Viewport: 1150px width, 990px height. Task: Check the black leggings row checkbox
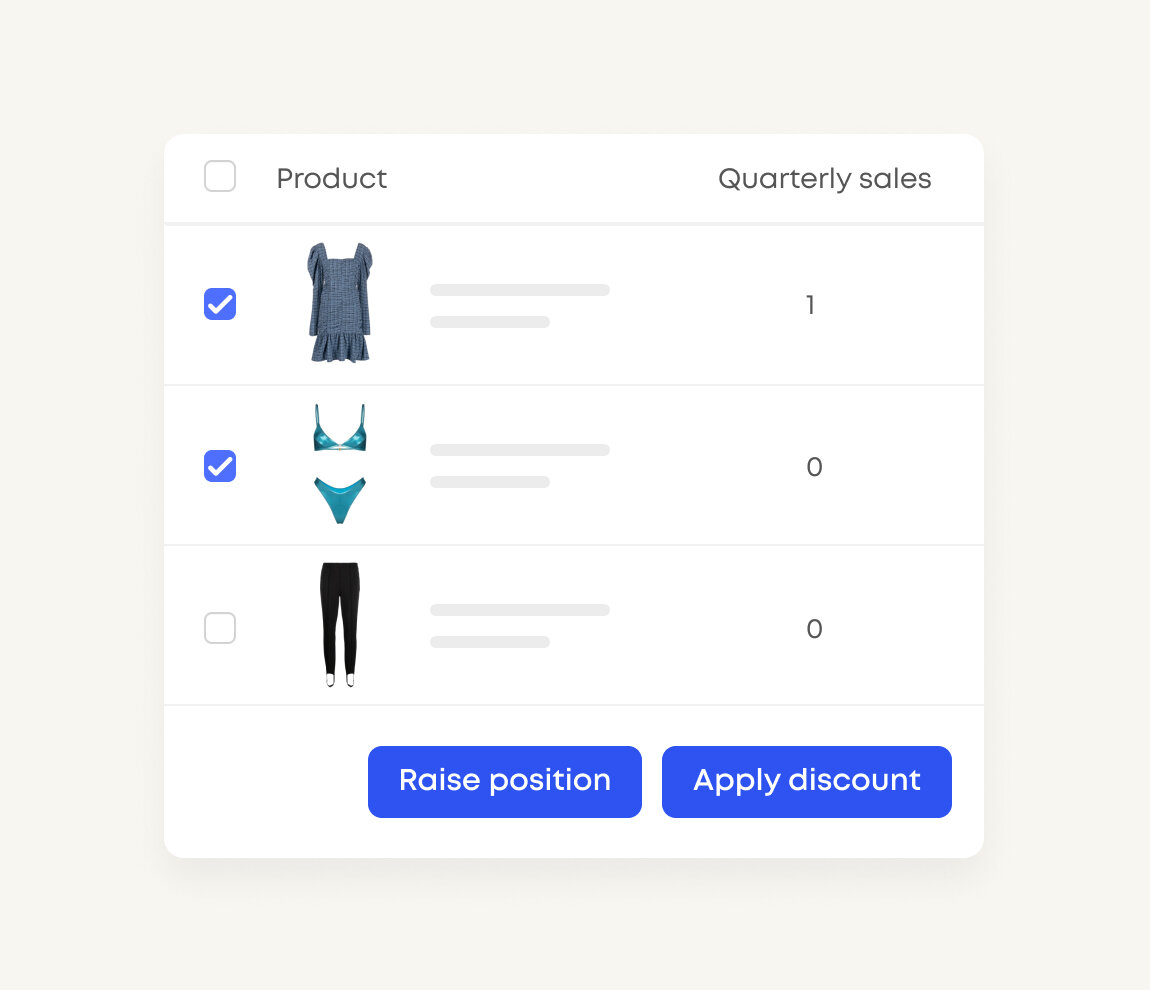[219, 628]
